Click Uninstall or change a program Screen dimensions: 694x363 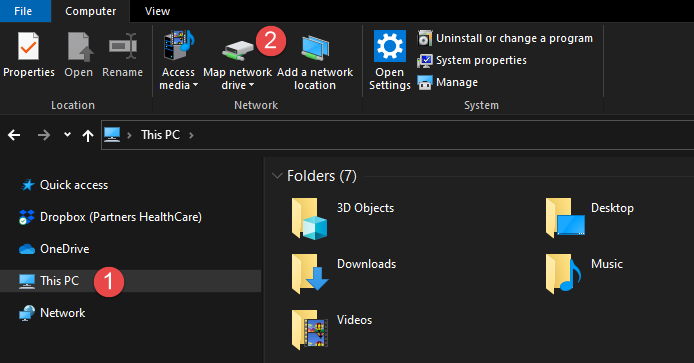505,39
